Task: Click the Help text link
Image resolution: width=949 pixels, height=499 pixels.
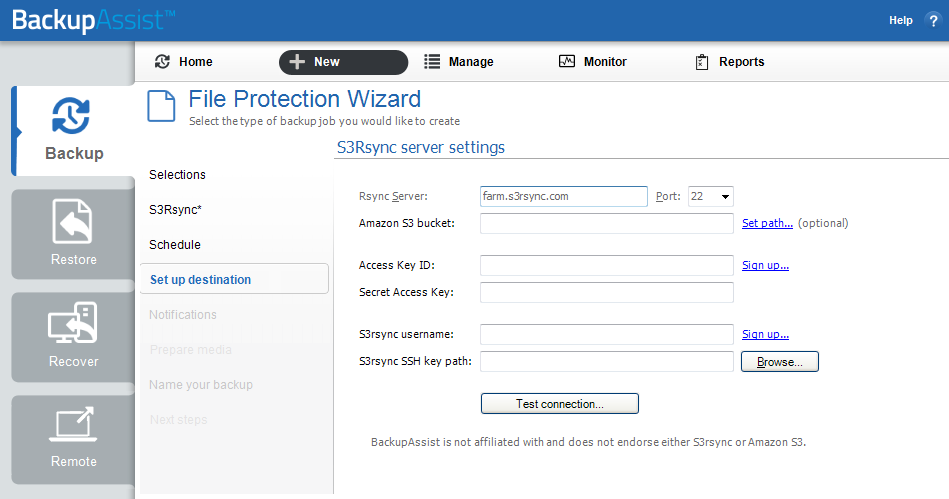Action: pos(901,20)
